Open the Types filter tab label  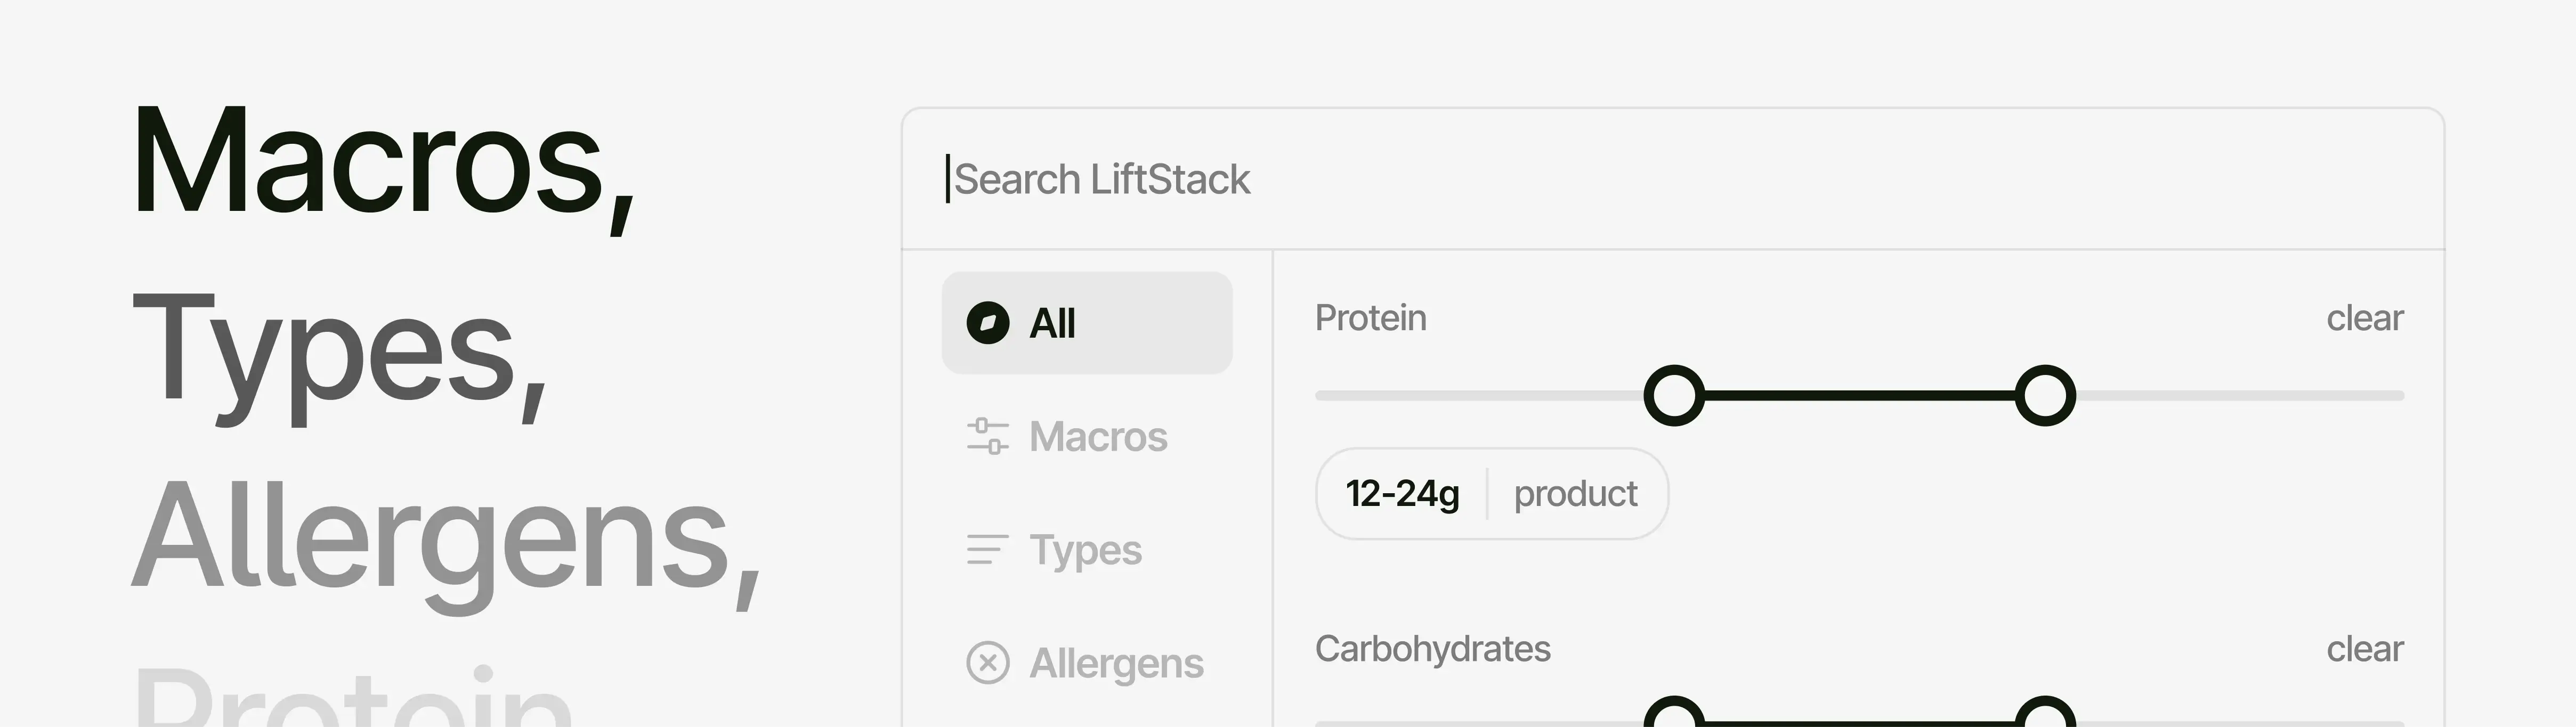pos(1085,549)
